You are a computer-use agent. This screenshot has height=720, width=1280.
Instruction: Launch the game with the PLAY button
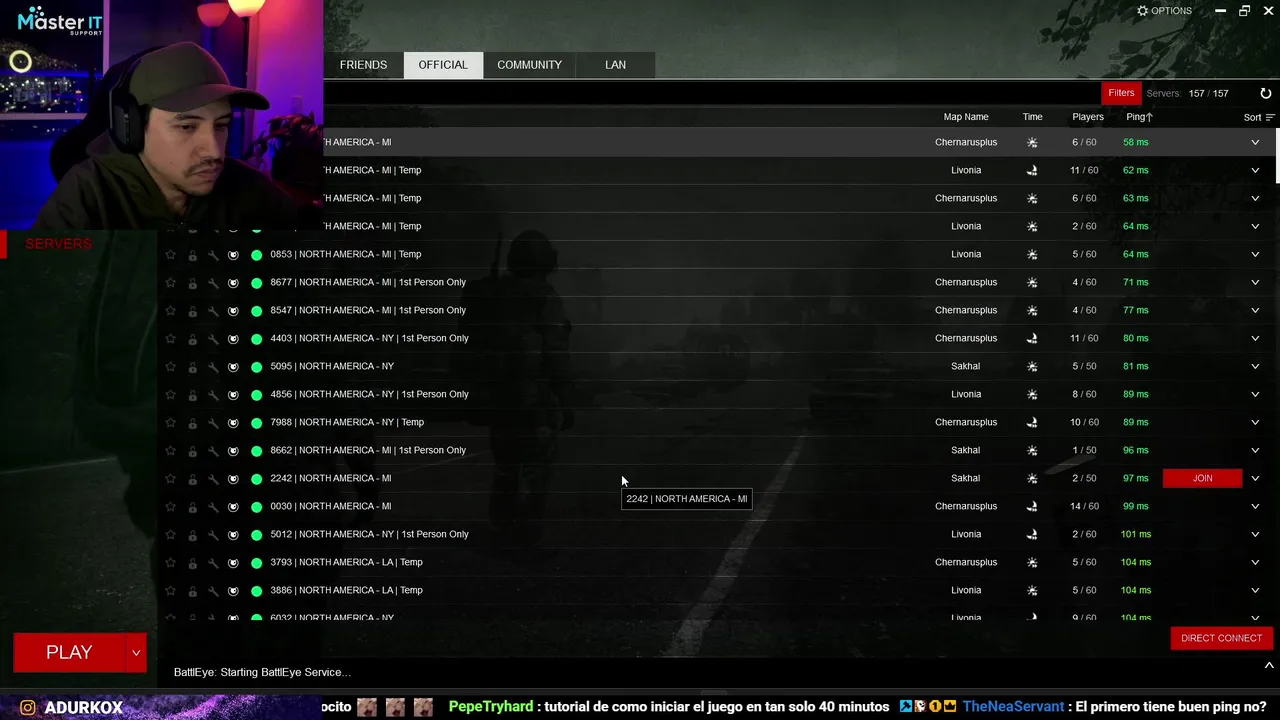point(69,653)
